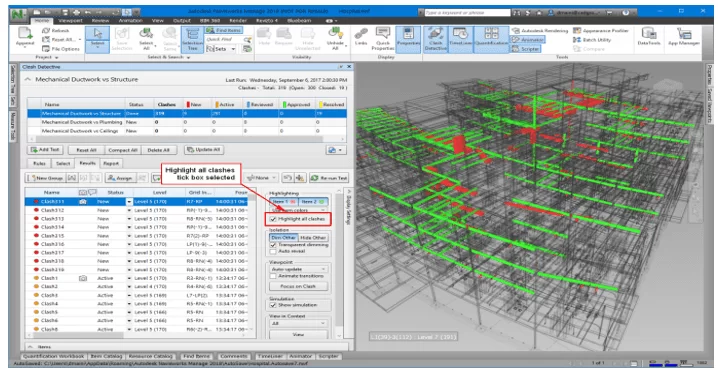Click the Delete All button

tap(158, 150)
